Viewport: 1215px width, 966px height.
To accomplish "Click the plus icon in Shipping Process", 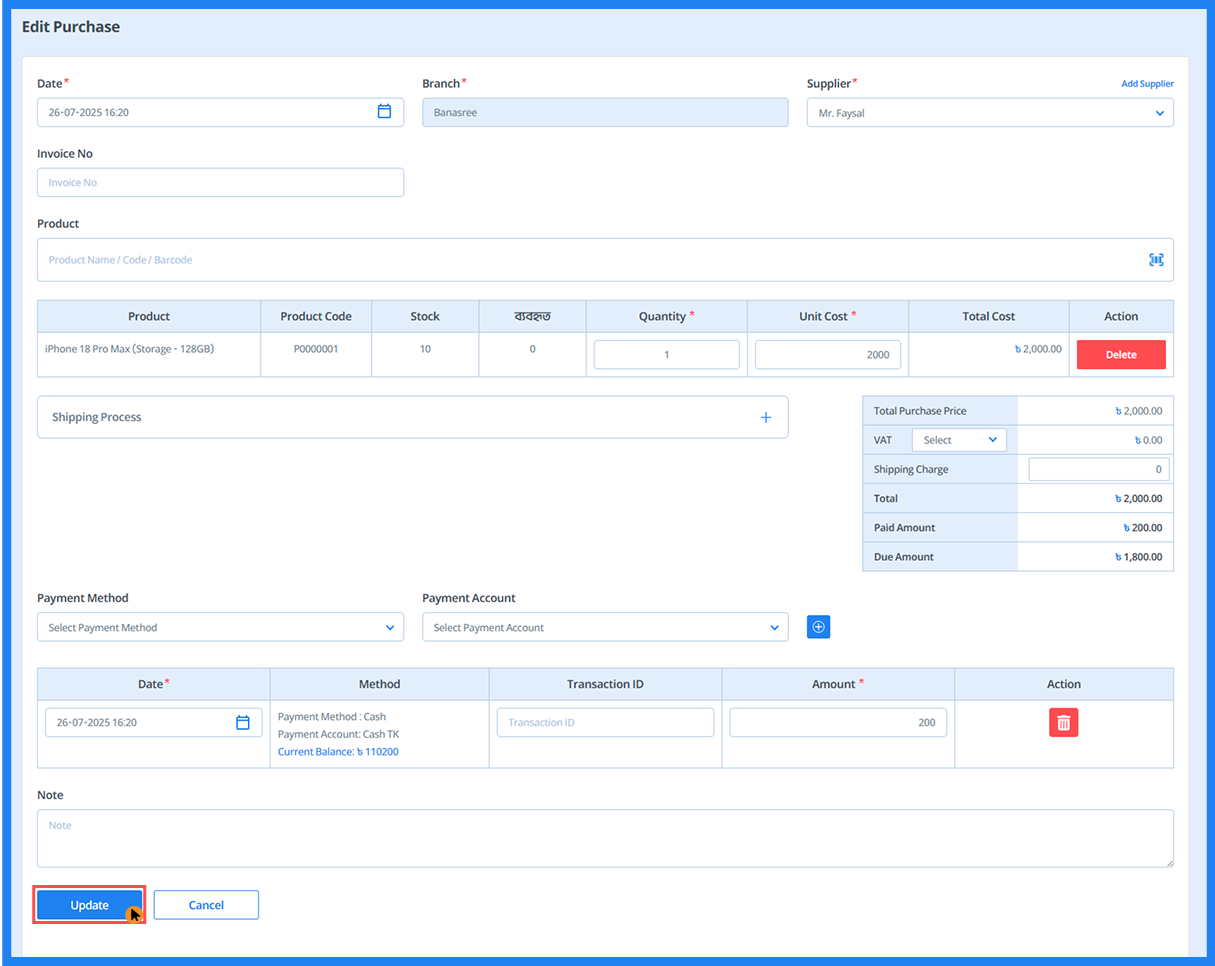I will coord(766,417).
